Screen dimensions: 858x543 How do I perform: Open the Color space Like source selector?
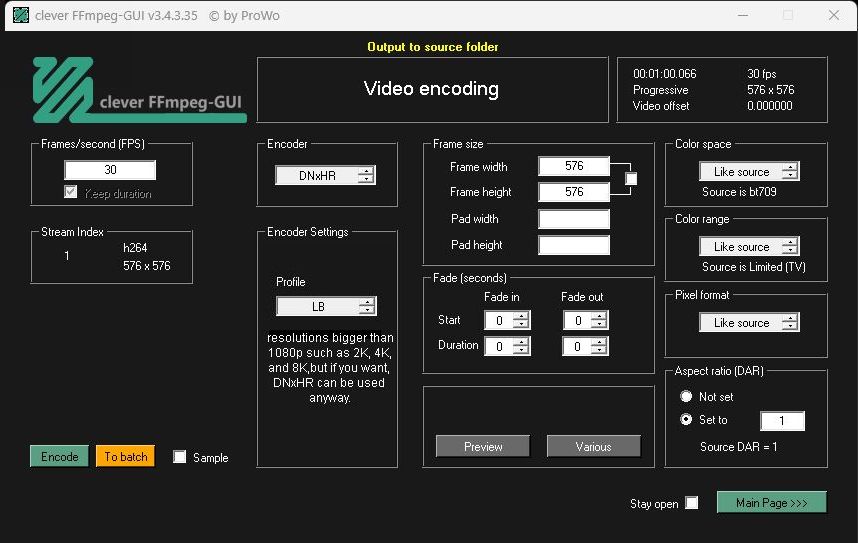click(749, 171)
